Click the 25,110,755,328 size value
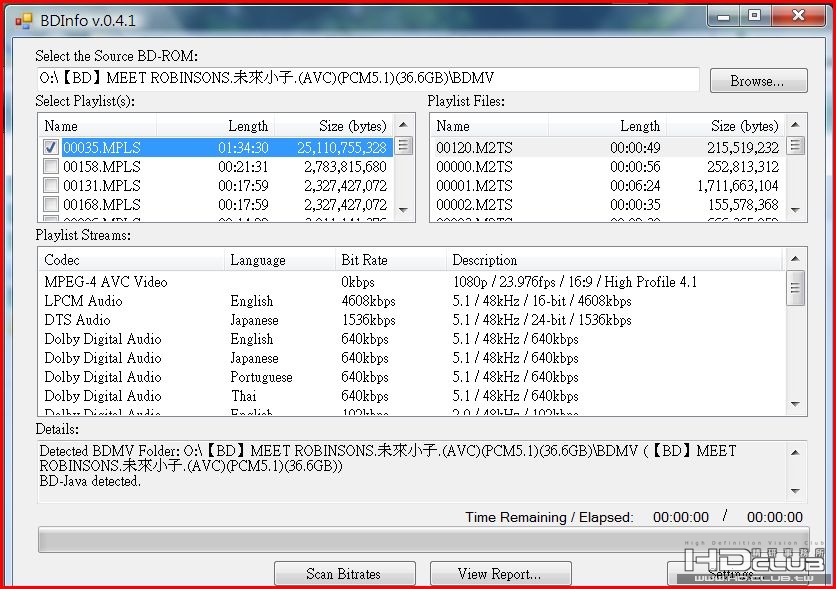 click(342, 148)
